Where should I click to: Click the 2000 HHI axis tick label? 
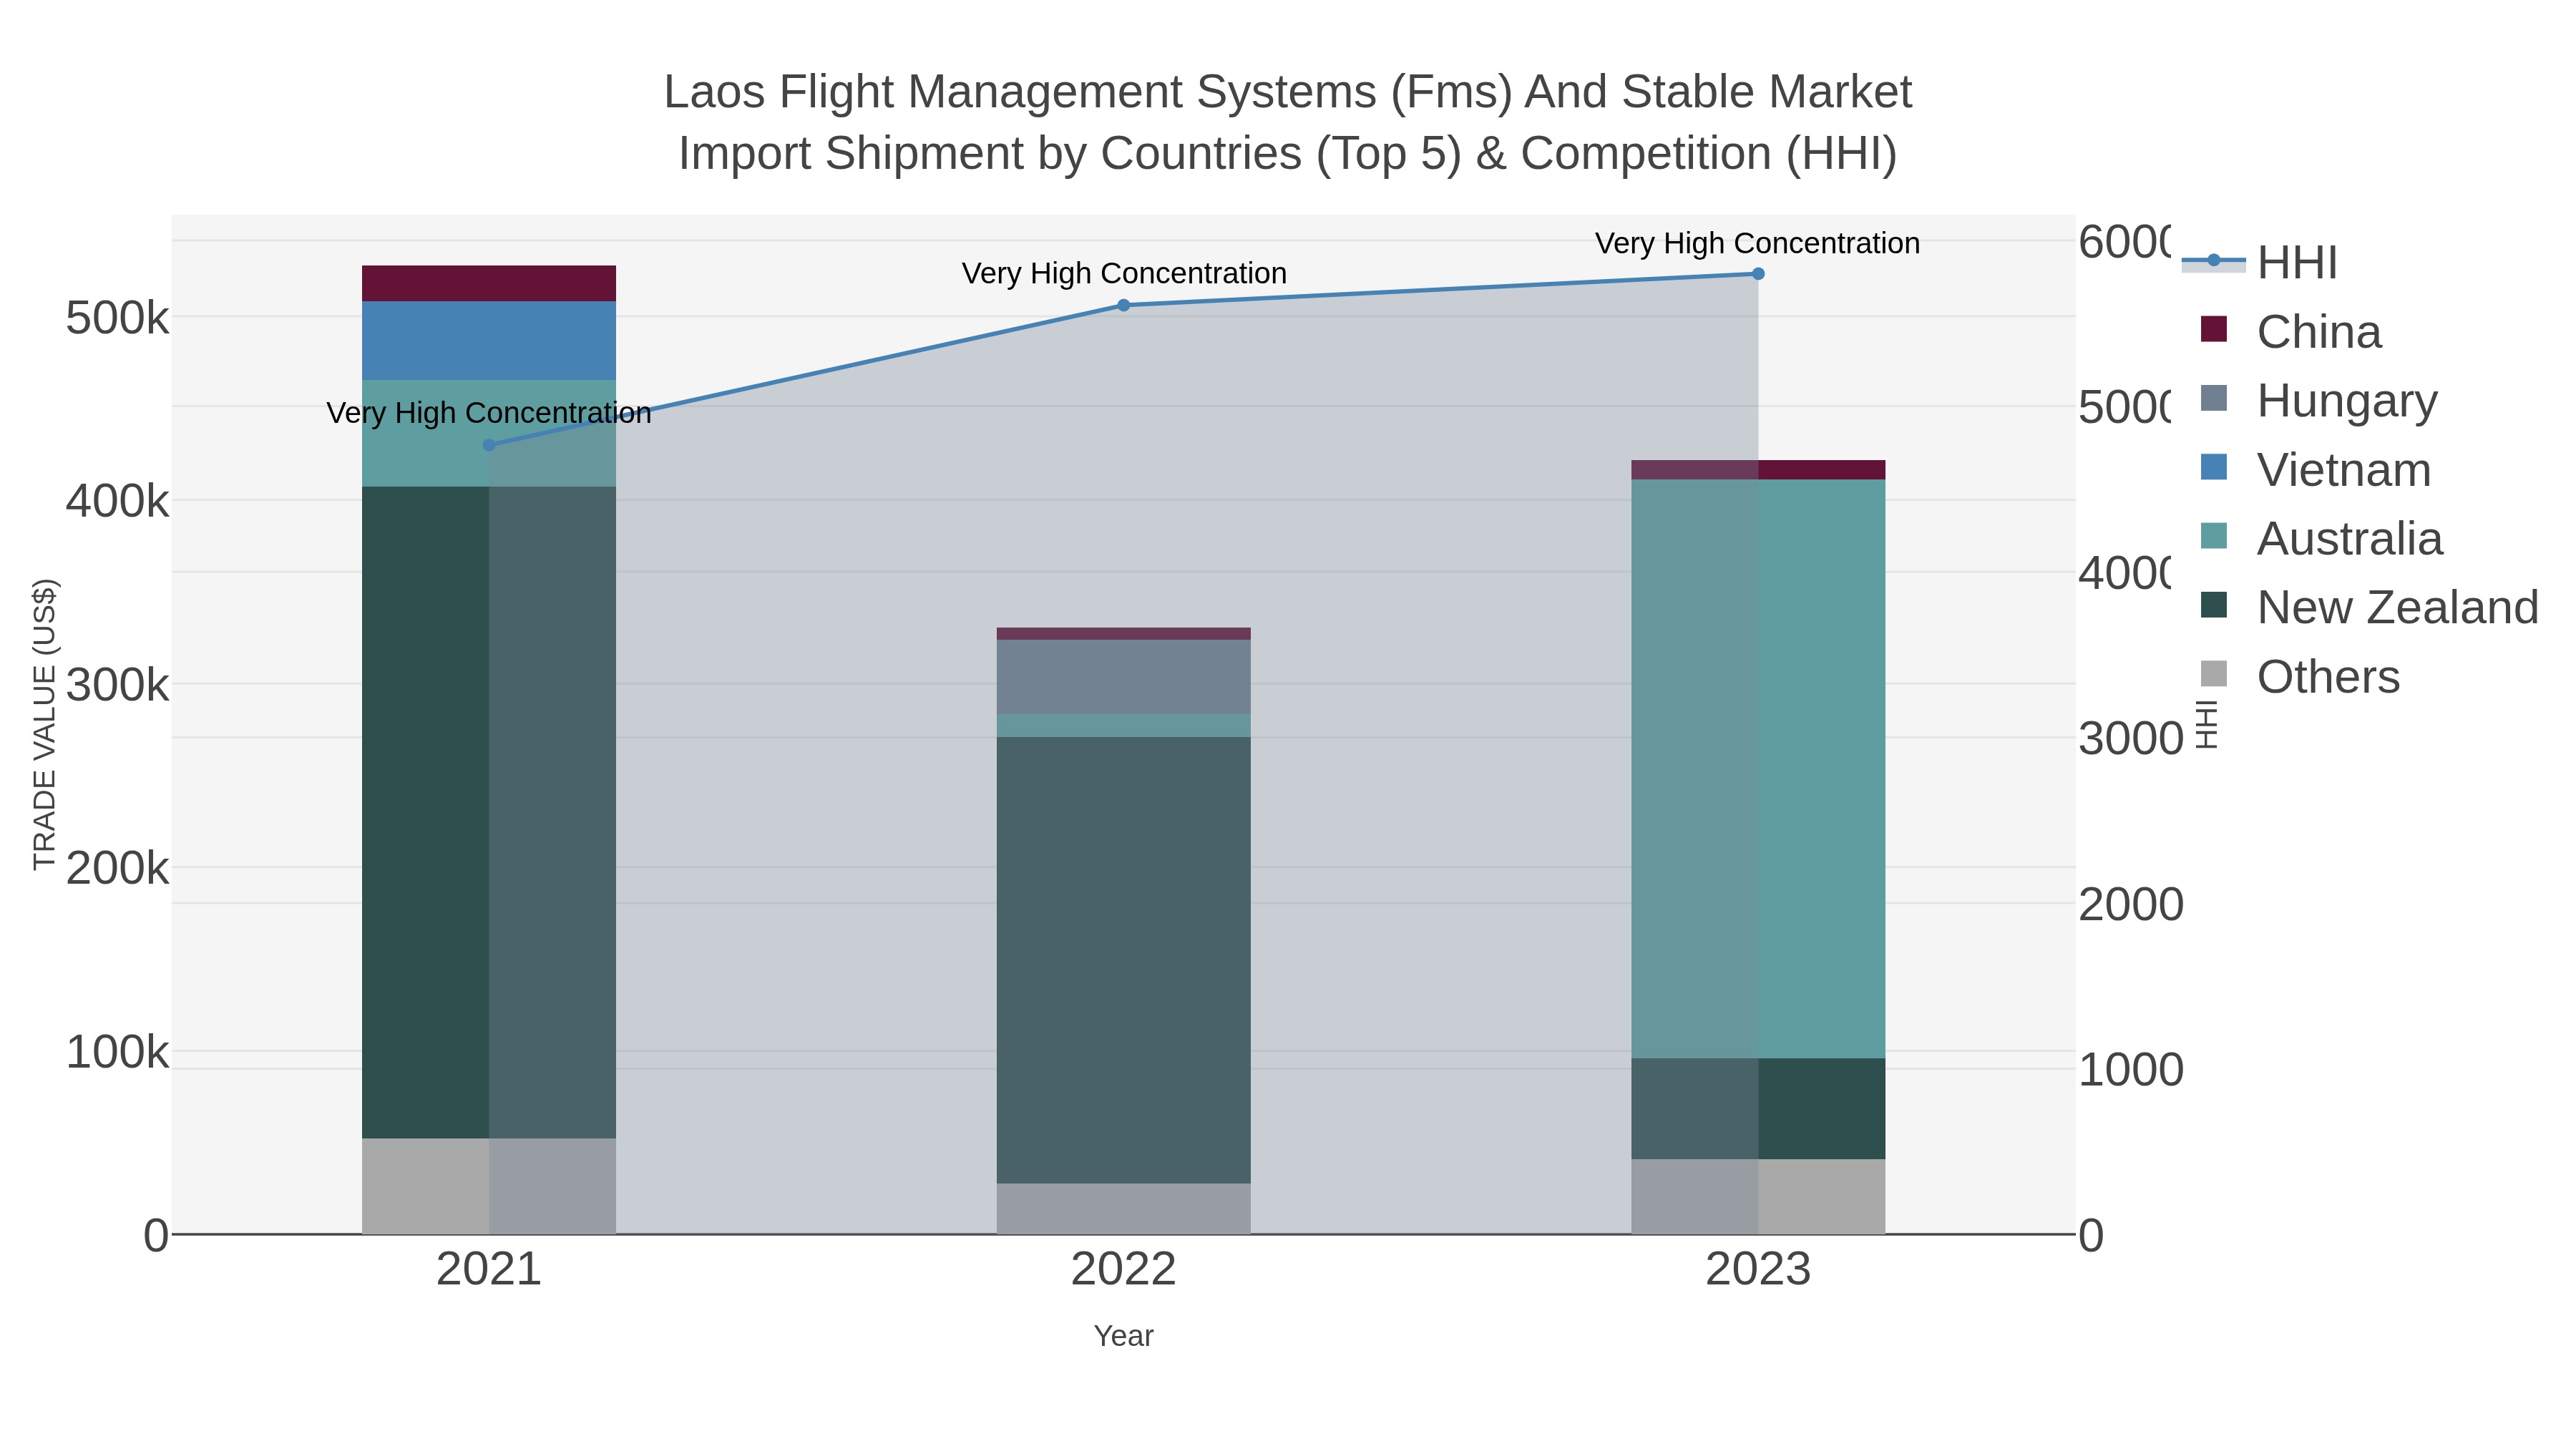(2131, 905)
